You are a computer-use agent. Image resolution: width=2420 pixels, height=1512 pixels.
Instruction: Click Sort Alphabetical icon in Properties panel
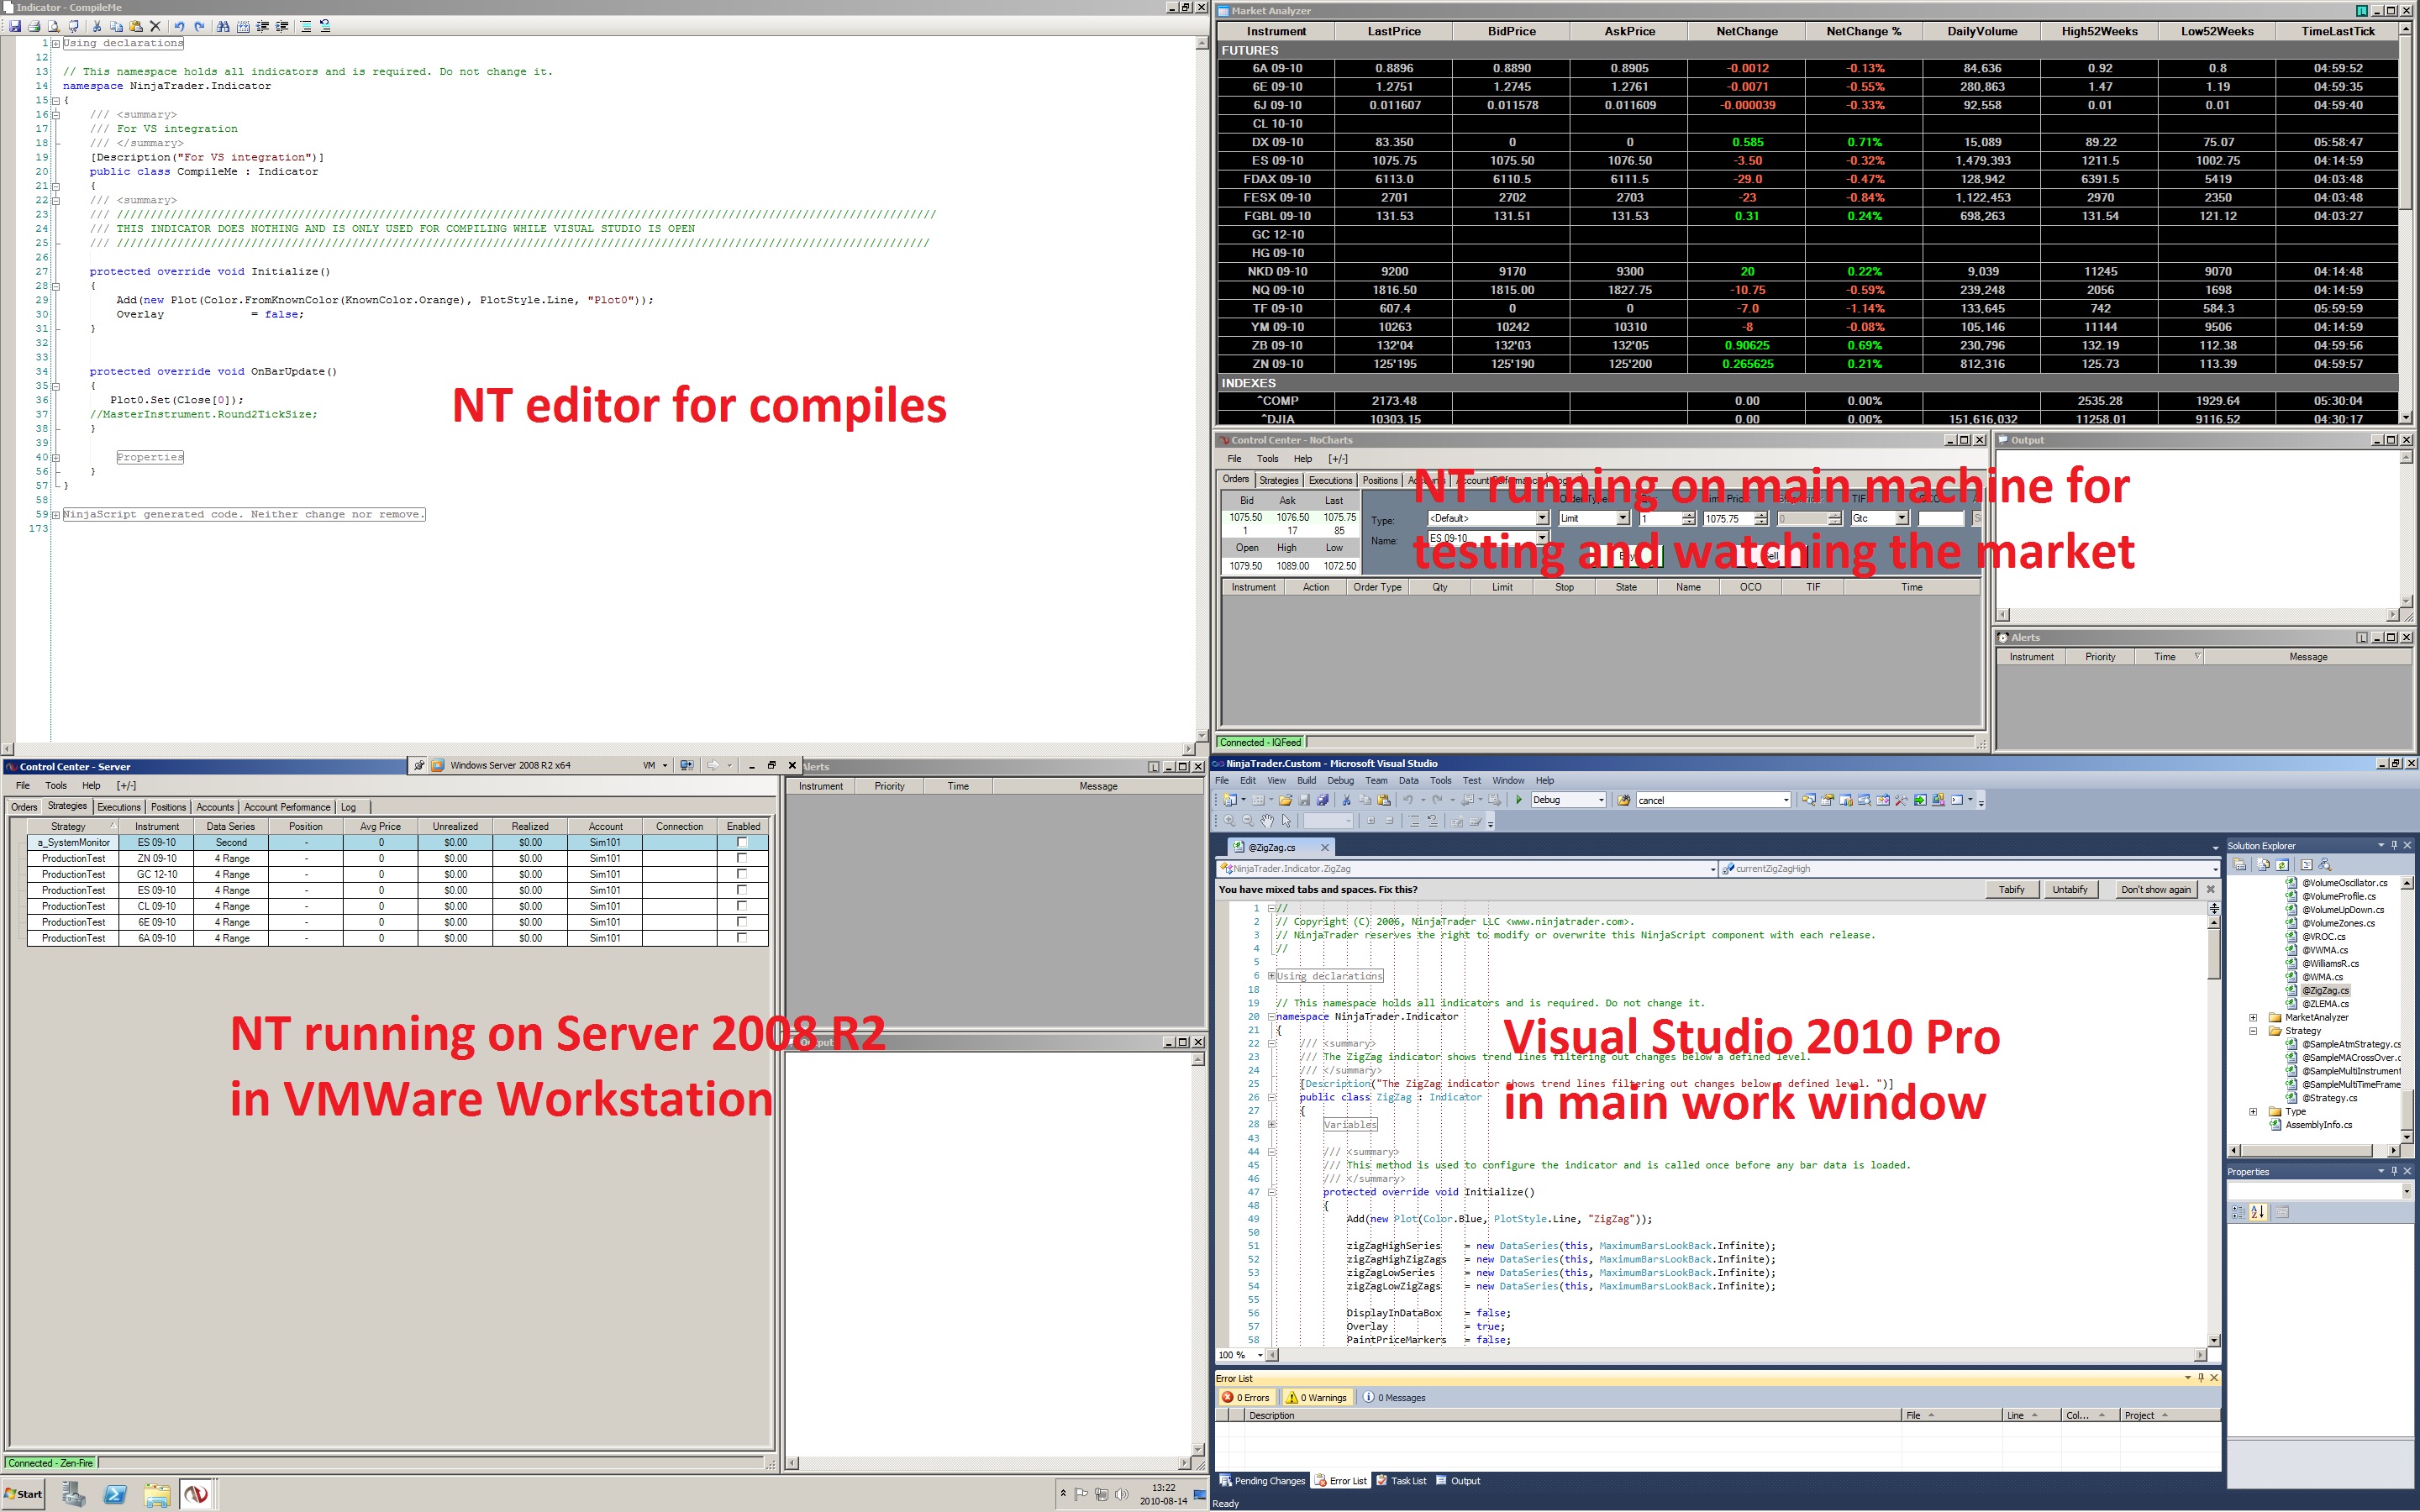coord(2258,1212)
